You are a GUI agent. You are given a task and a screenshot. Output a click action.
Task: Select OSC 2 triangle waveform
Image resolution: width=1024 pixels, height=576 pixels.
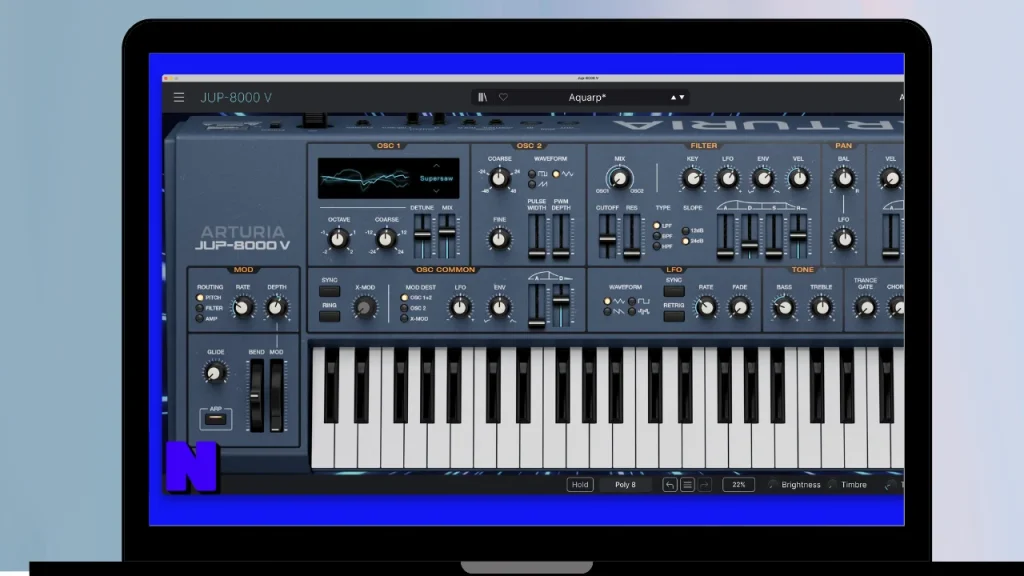(x=556, y=174)
